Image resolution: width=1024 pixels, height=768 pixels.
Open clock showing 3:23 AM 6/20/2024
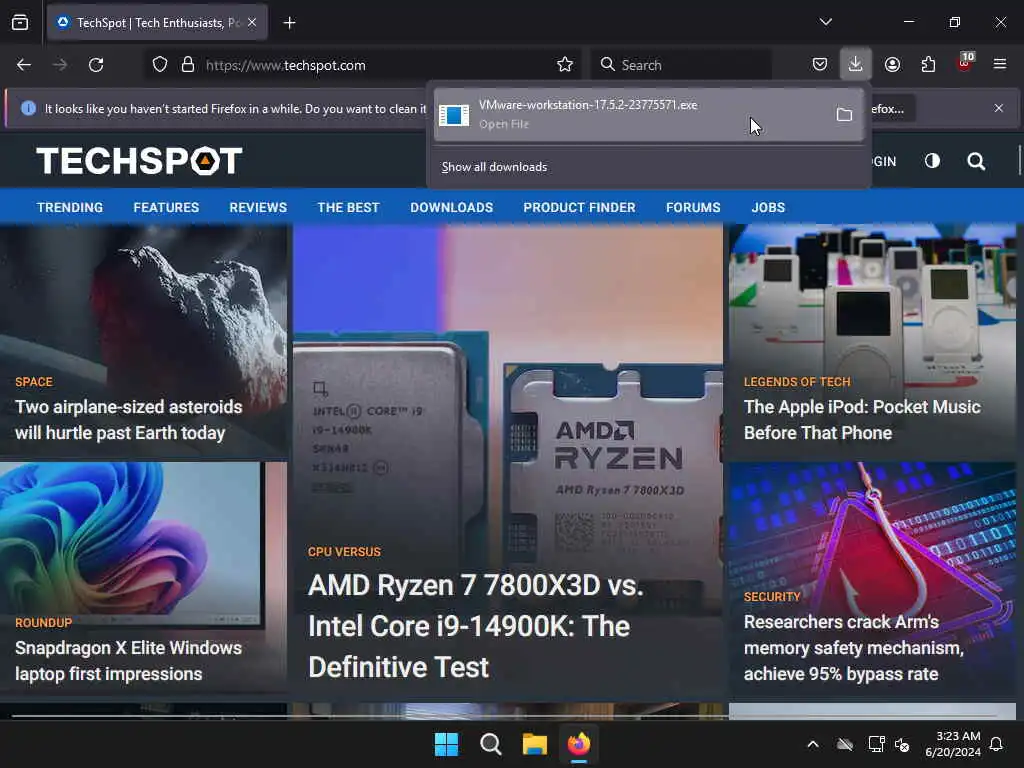pos(953,744)
